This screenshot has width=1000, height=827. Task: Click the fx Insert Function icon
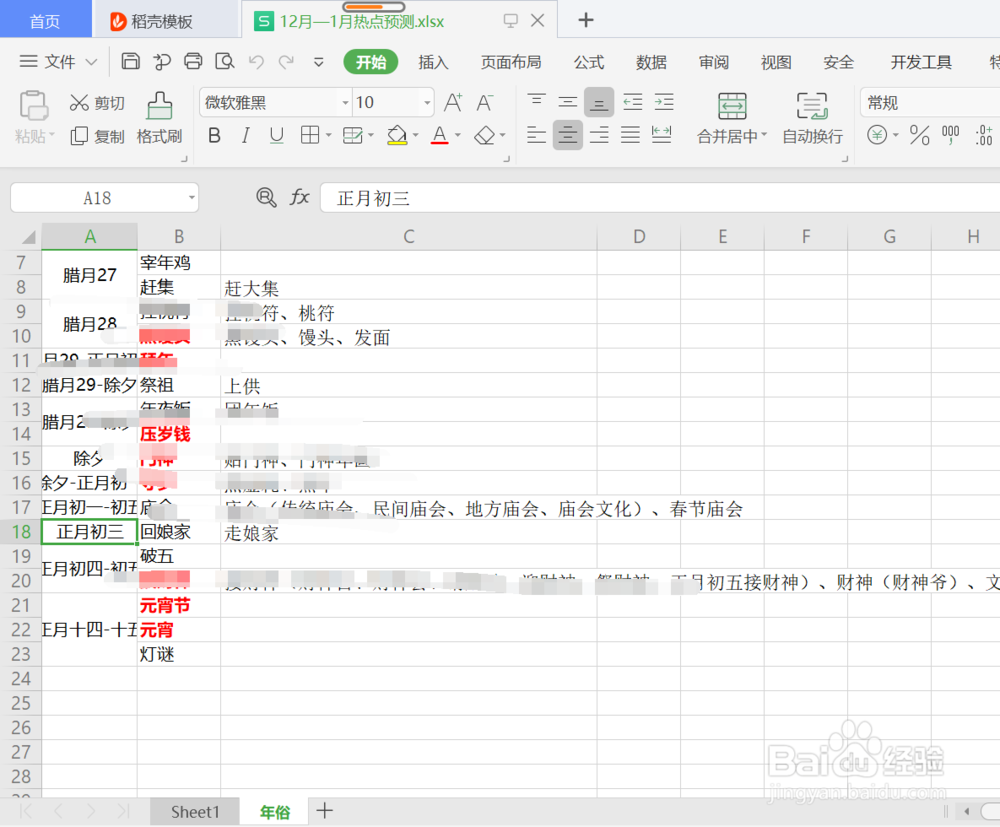pos(299,198)
